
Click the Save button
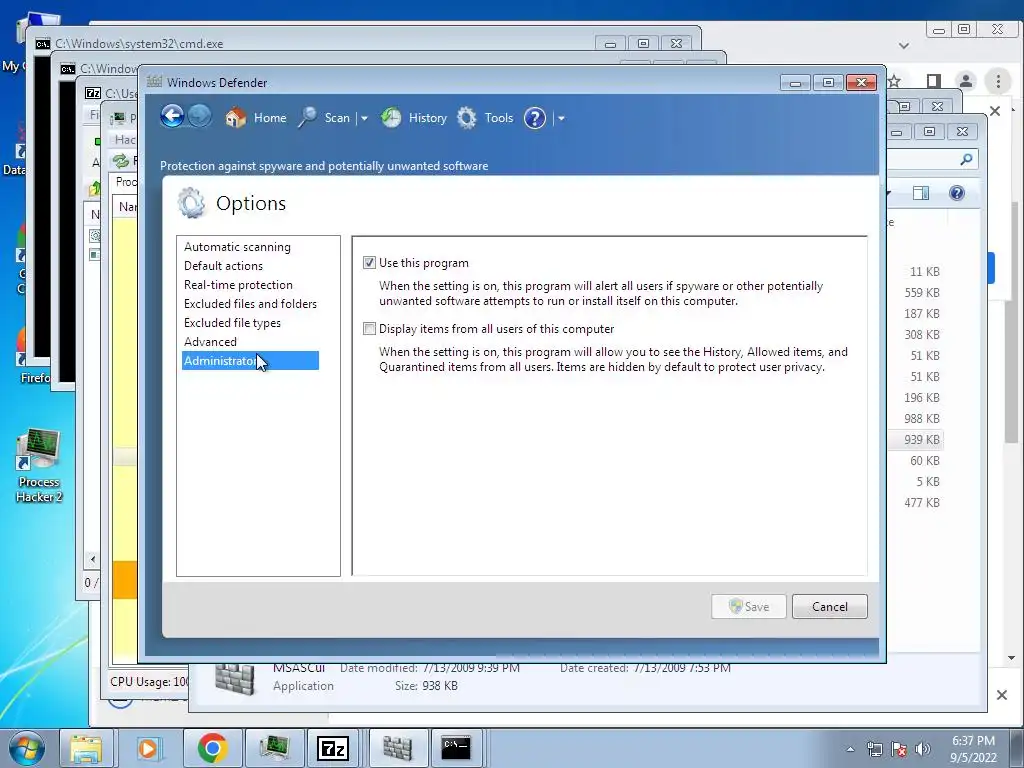(x=748, y=607)
